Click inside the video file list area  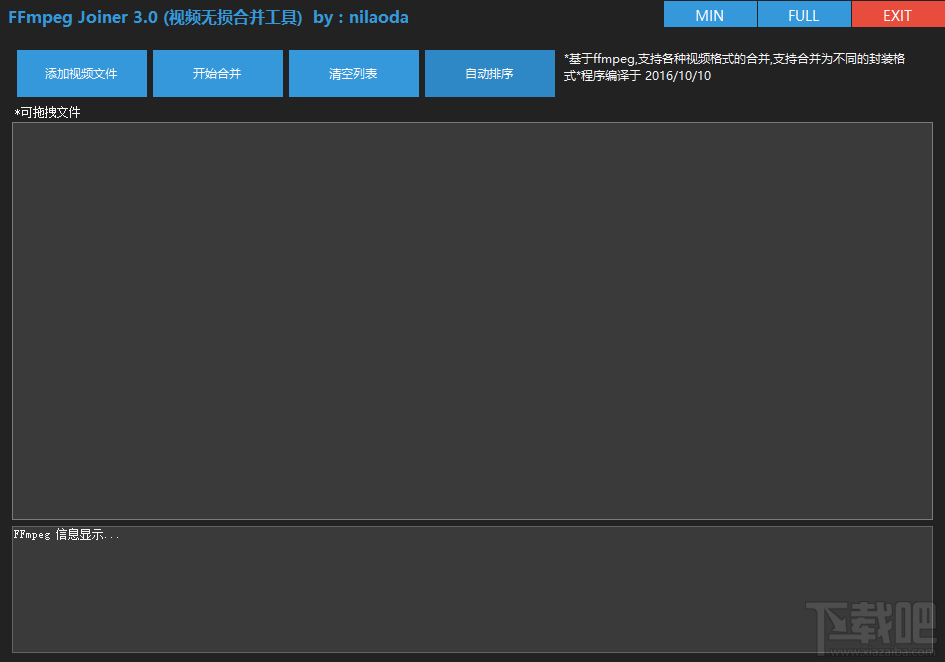pyautogui.click(x=472, y=321)
